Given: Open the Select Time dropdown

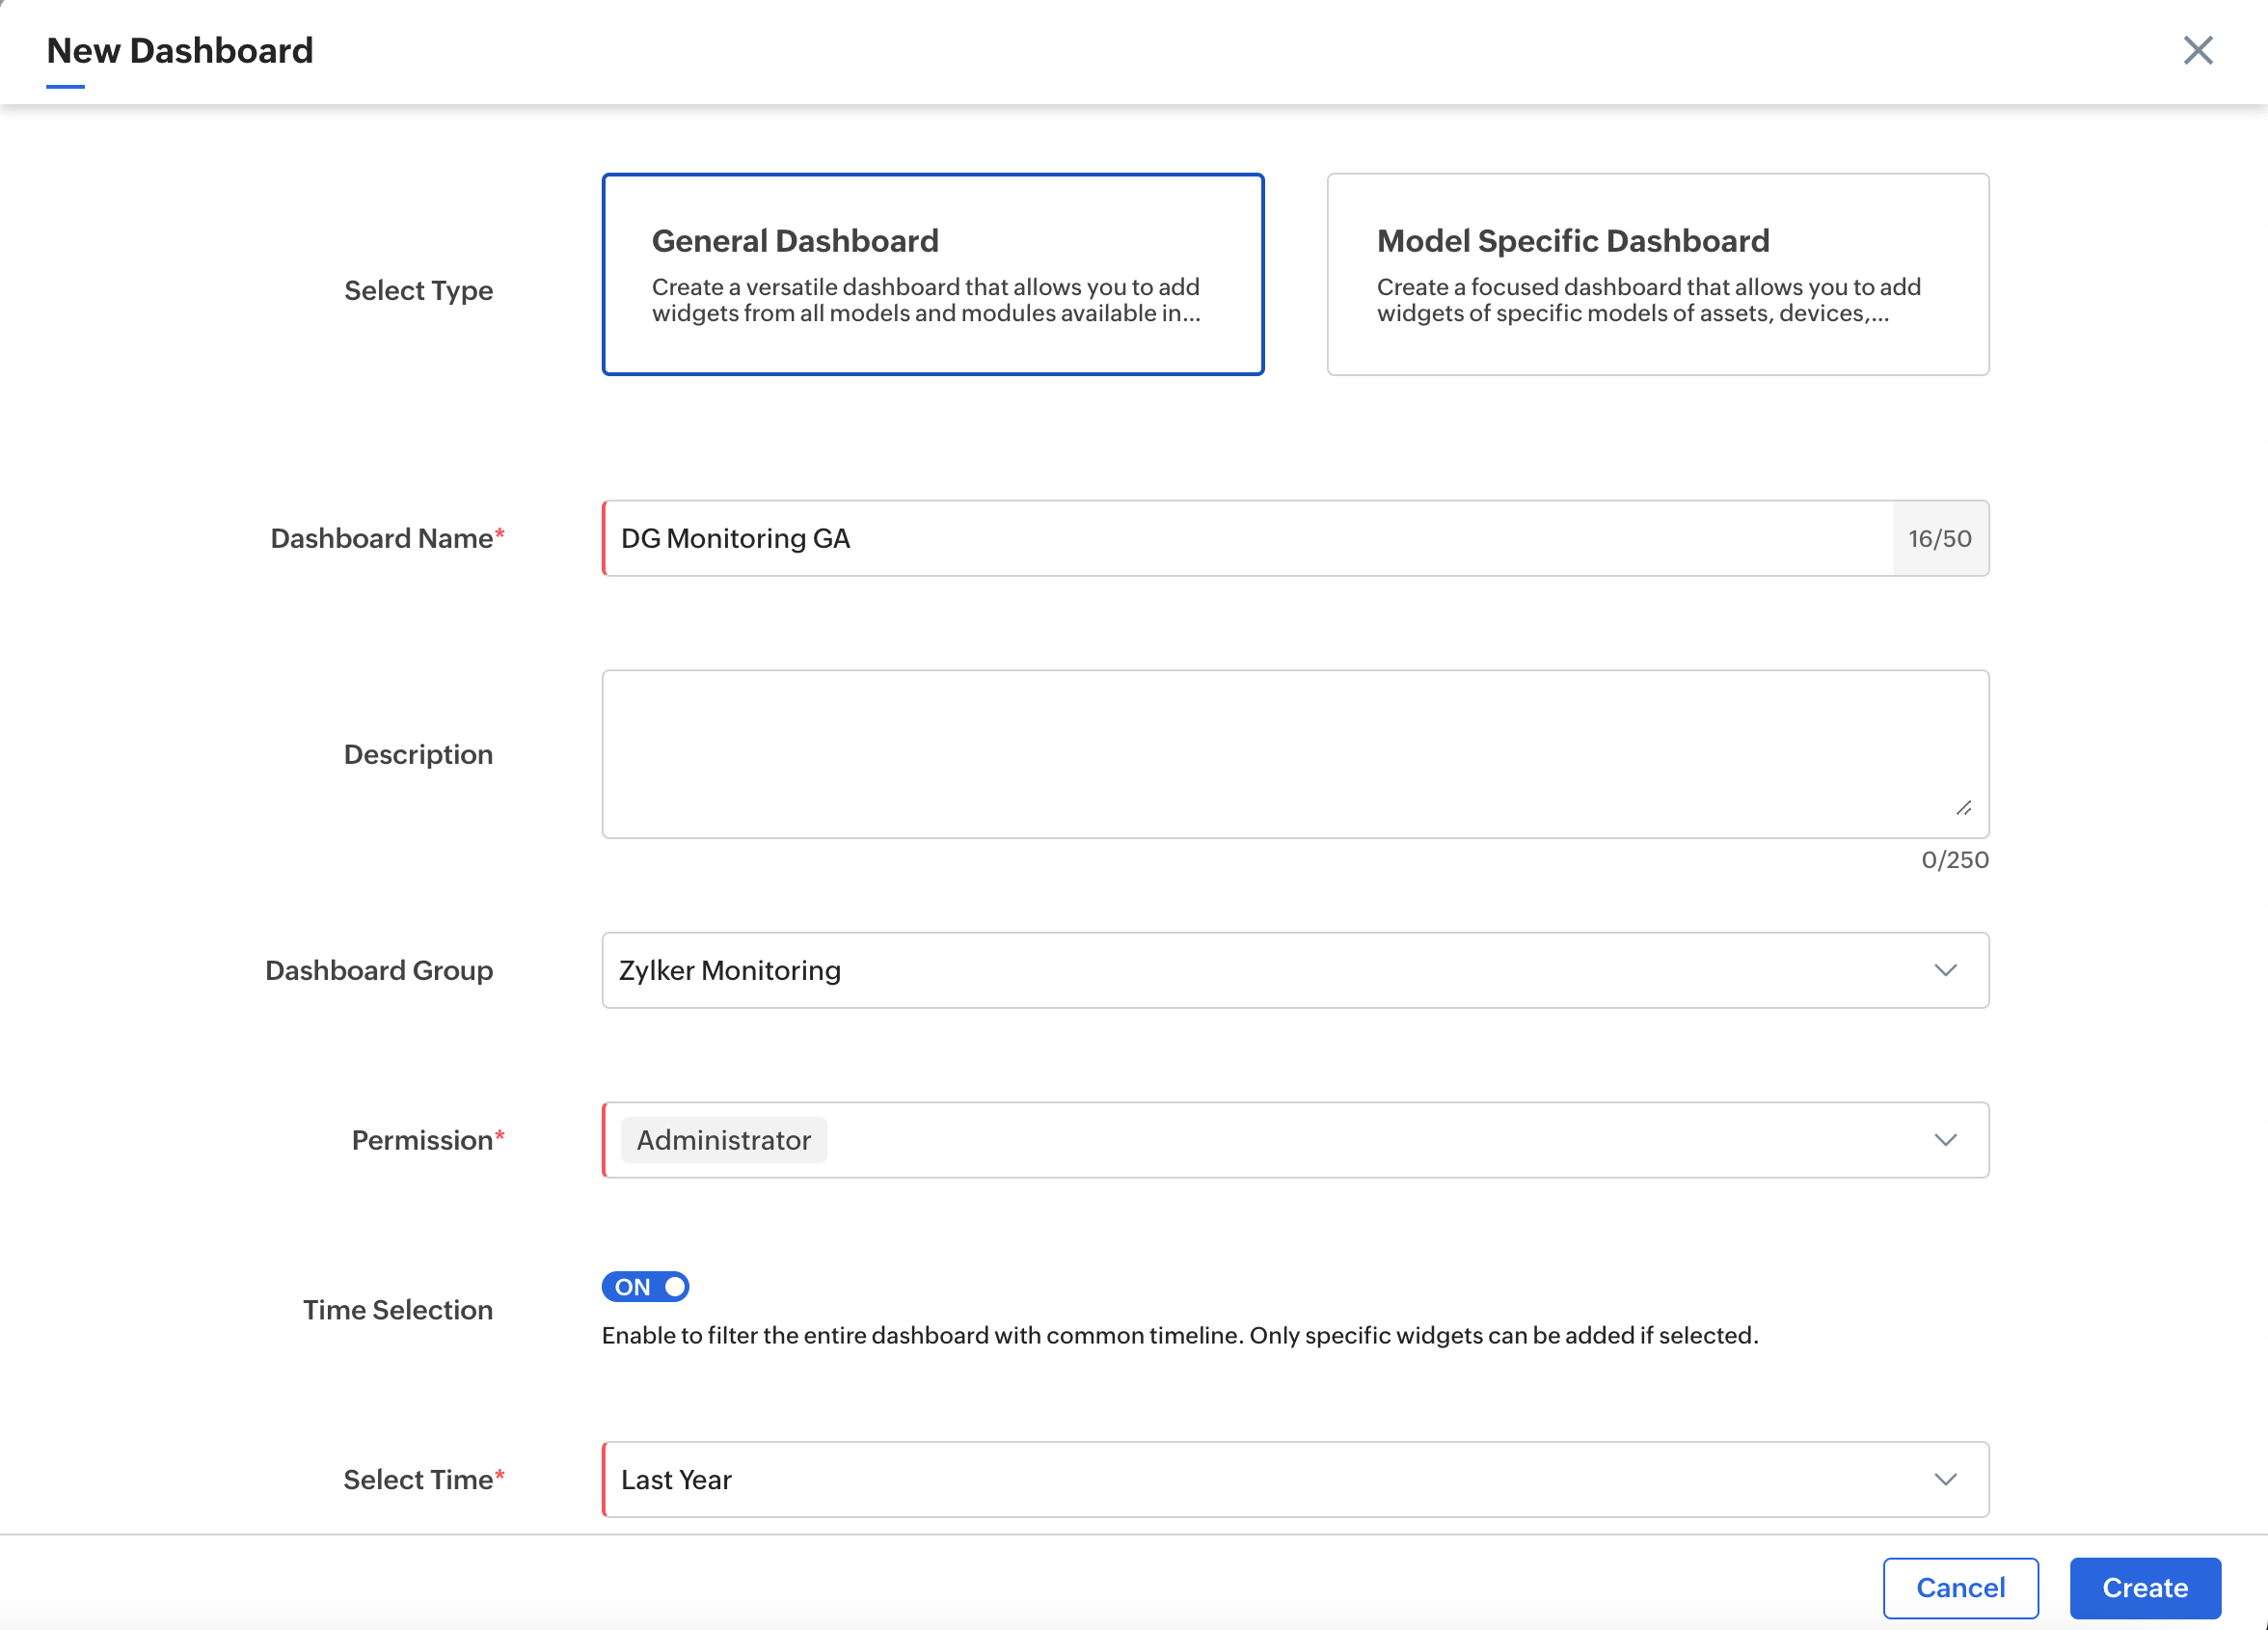Looking at the screenshot, I should coord(1250,1479).
